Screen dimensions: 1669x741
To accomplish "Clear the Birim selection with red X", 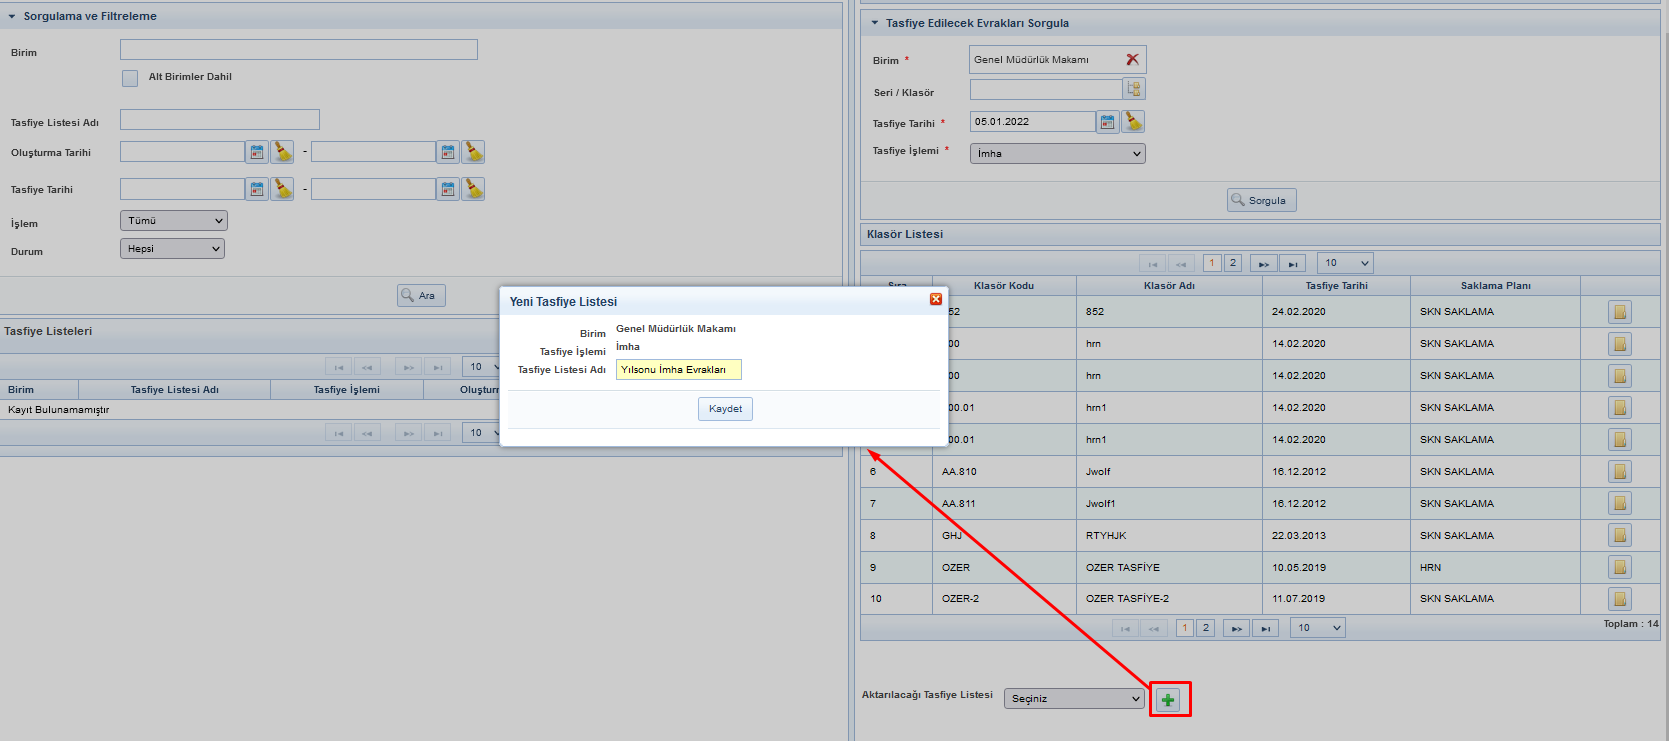I will point(1132,60).
